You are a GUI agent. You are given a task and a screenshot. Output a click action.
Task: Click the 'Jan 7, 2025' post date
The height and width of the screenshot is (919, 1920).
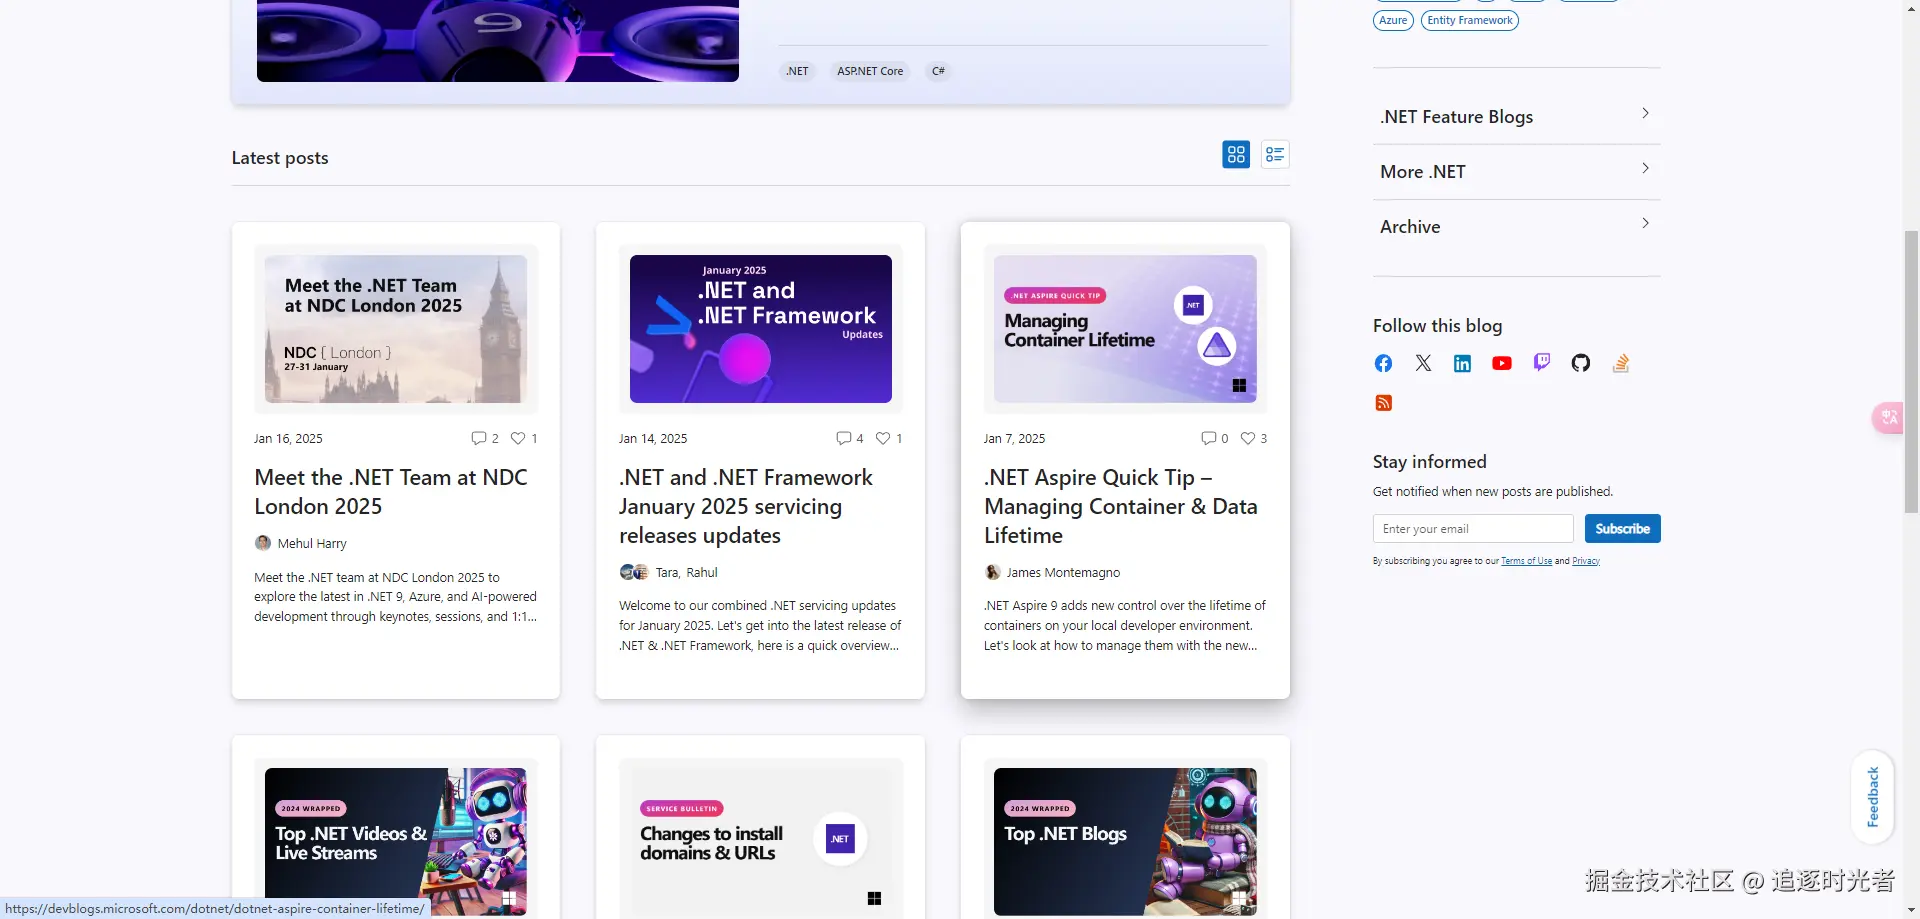coord(1014,439)
